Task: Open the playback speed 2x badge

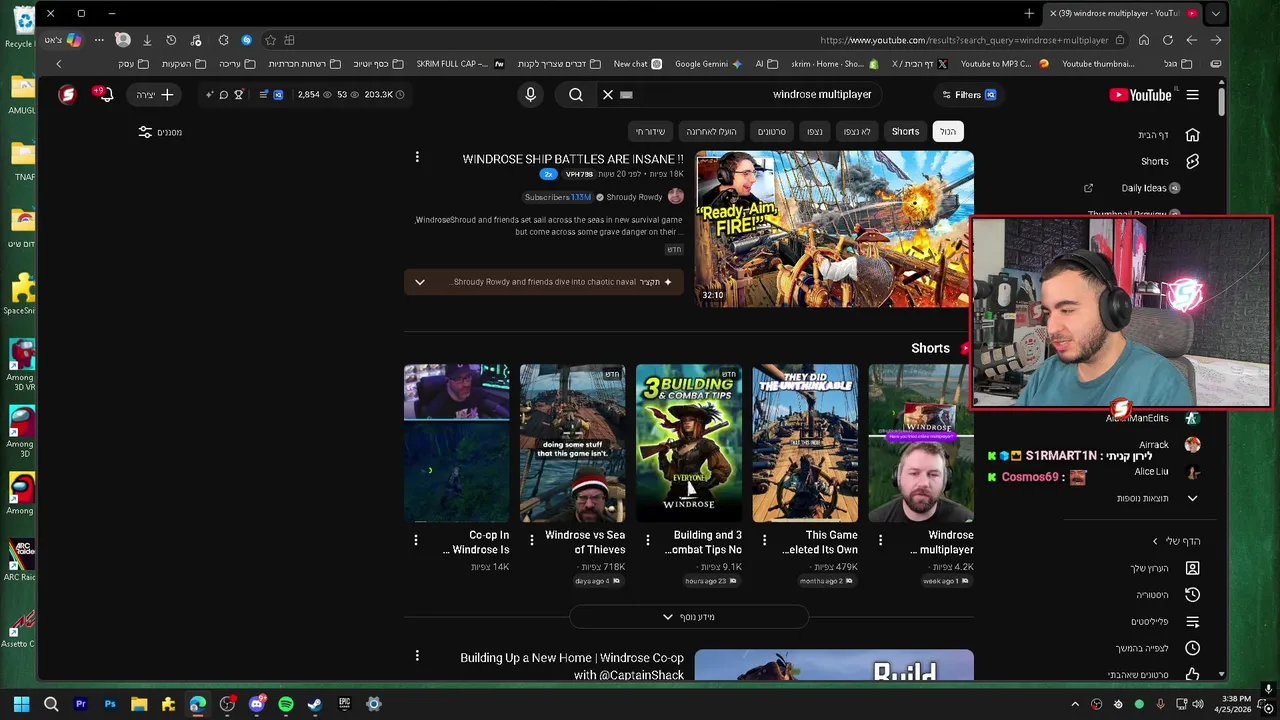Action: 548,174
